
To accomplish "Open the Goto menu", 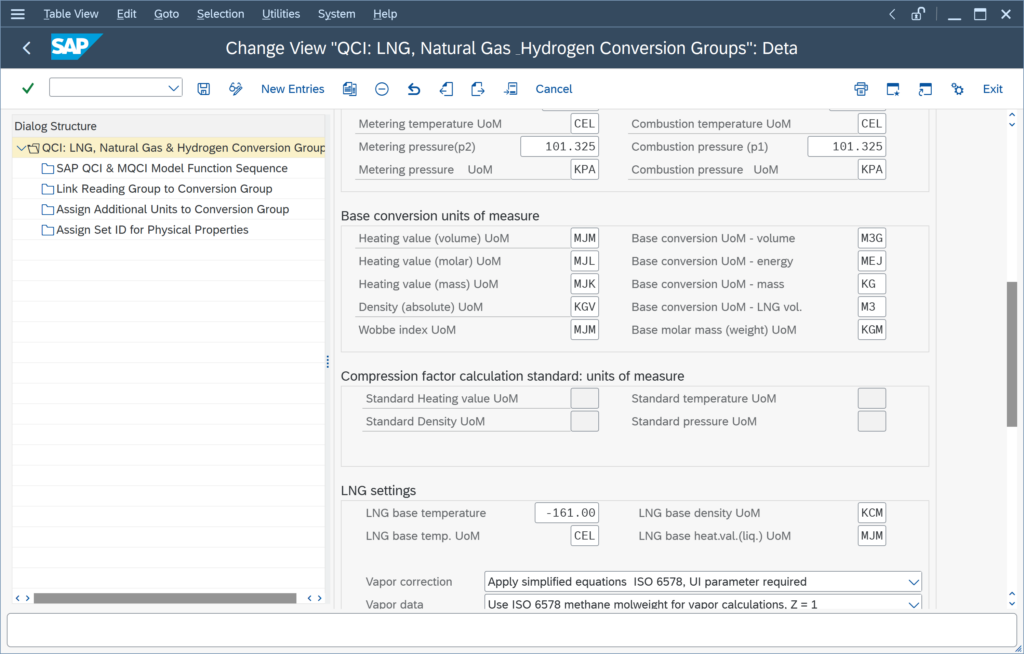I will point(167,14).
